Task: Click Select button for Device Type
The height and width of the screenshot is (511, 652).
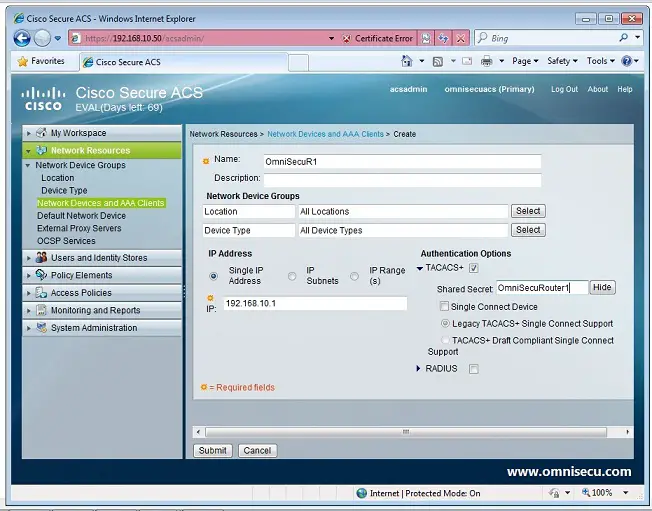Action: [528, 230]
